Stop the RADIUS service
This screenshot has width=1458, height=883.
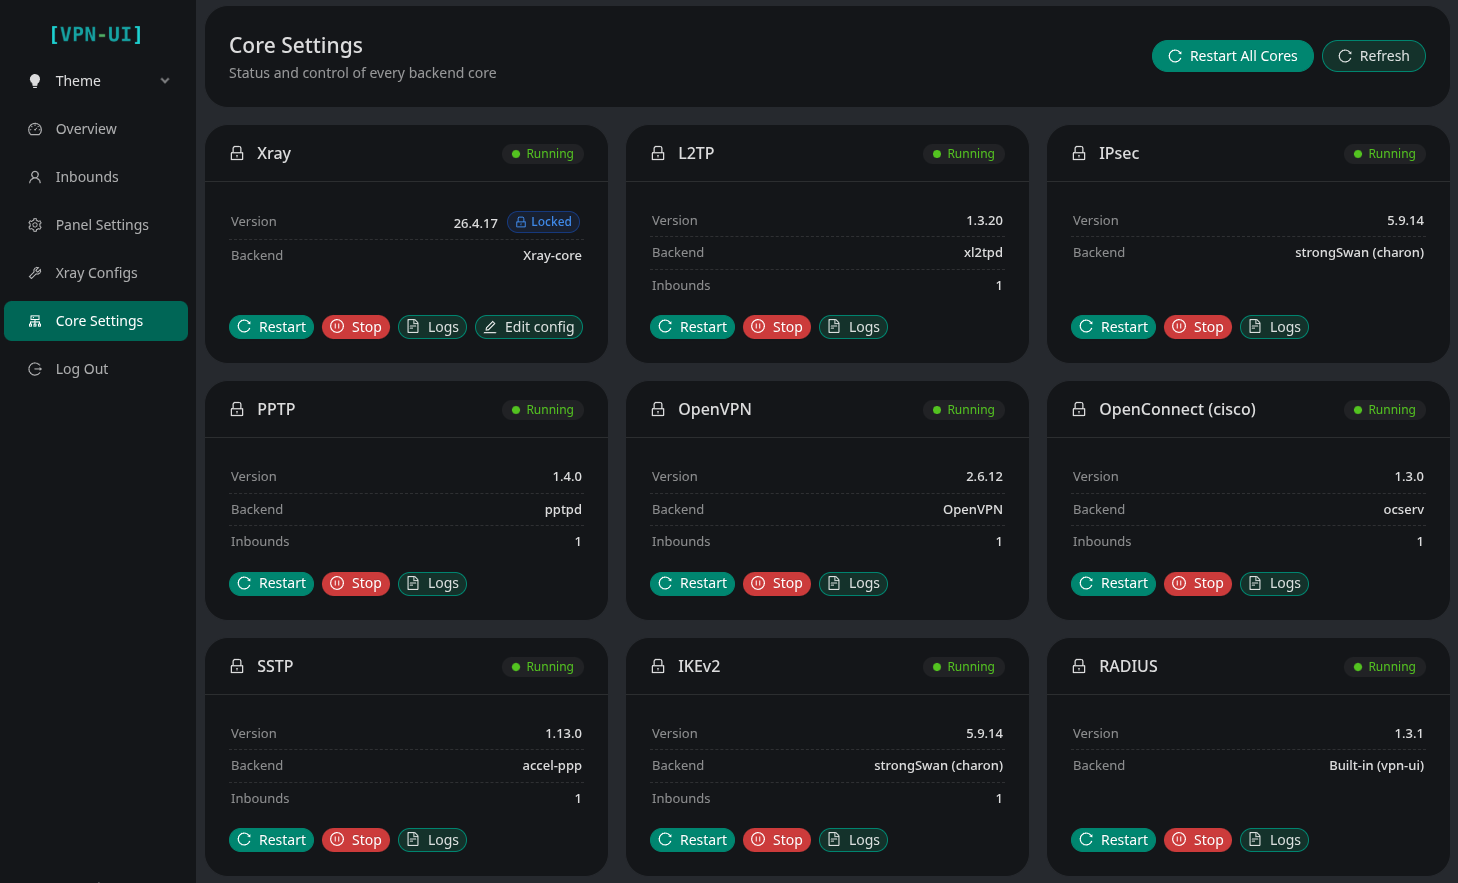click(x=1198, y=840)
